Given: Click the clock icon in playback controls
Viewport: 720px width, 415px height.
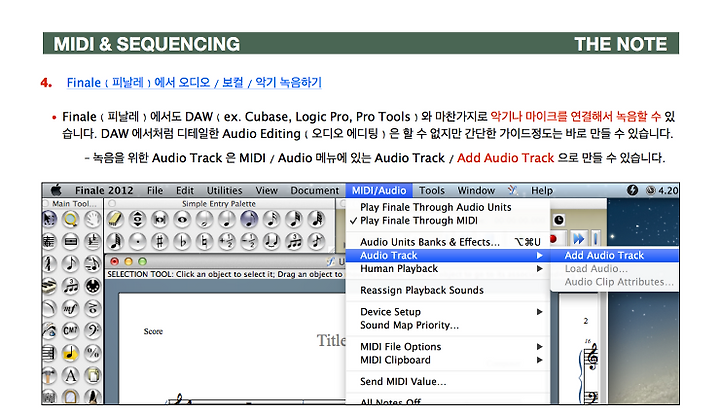Looking at the screenshot, I should tap(558, 220).
